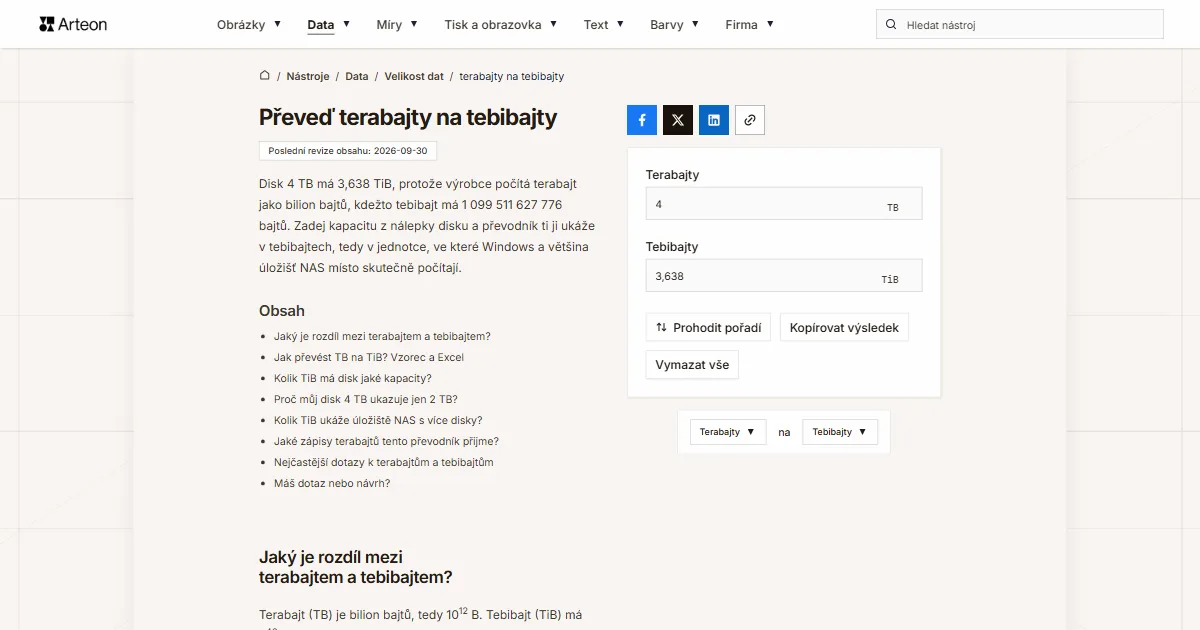Click the Arteon logo
Viewport: 1200px width, 630px height.
[73, 24]
